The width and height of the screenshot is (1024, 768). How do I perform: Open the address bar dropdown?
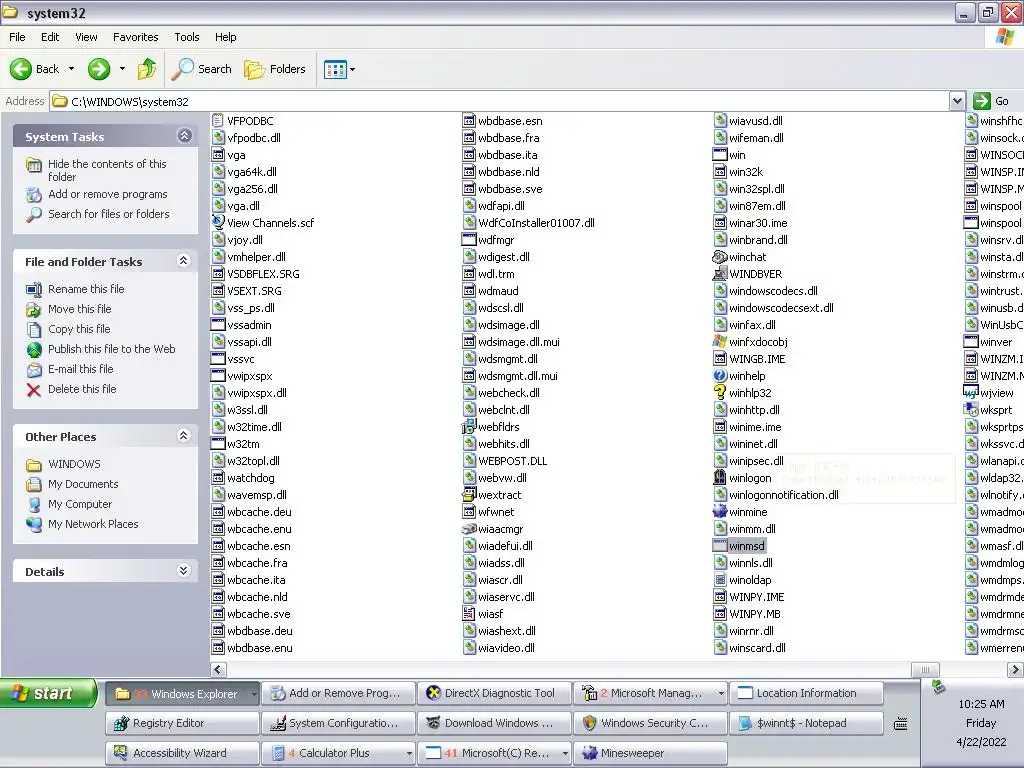click(x=957, y=101)
